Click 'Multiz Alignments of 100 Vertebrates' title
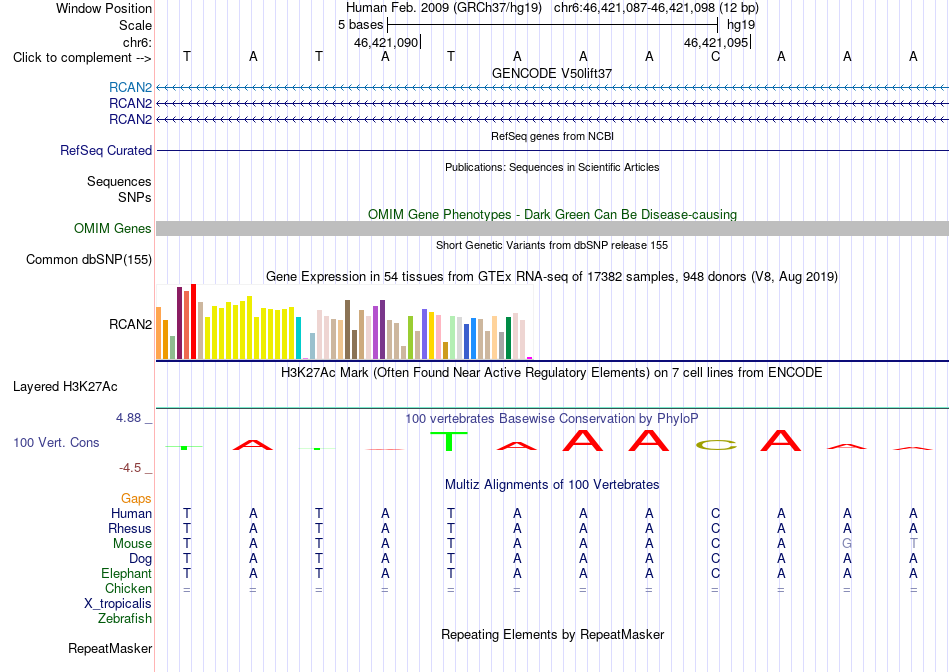Screen dimensions: 950x672 552,485
